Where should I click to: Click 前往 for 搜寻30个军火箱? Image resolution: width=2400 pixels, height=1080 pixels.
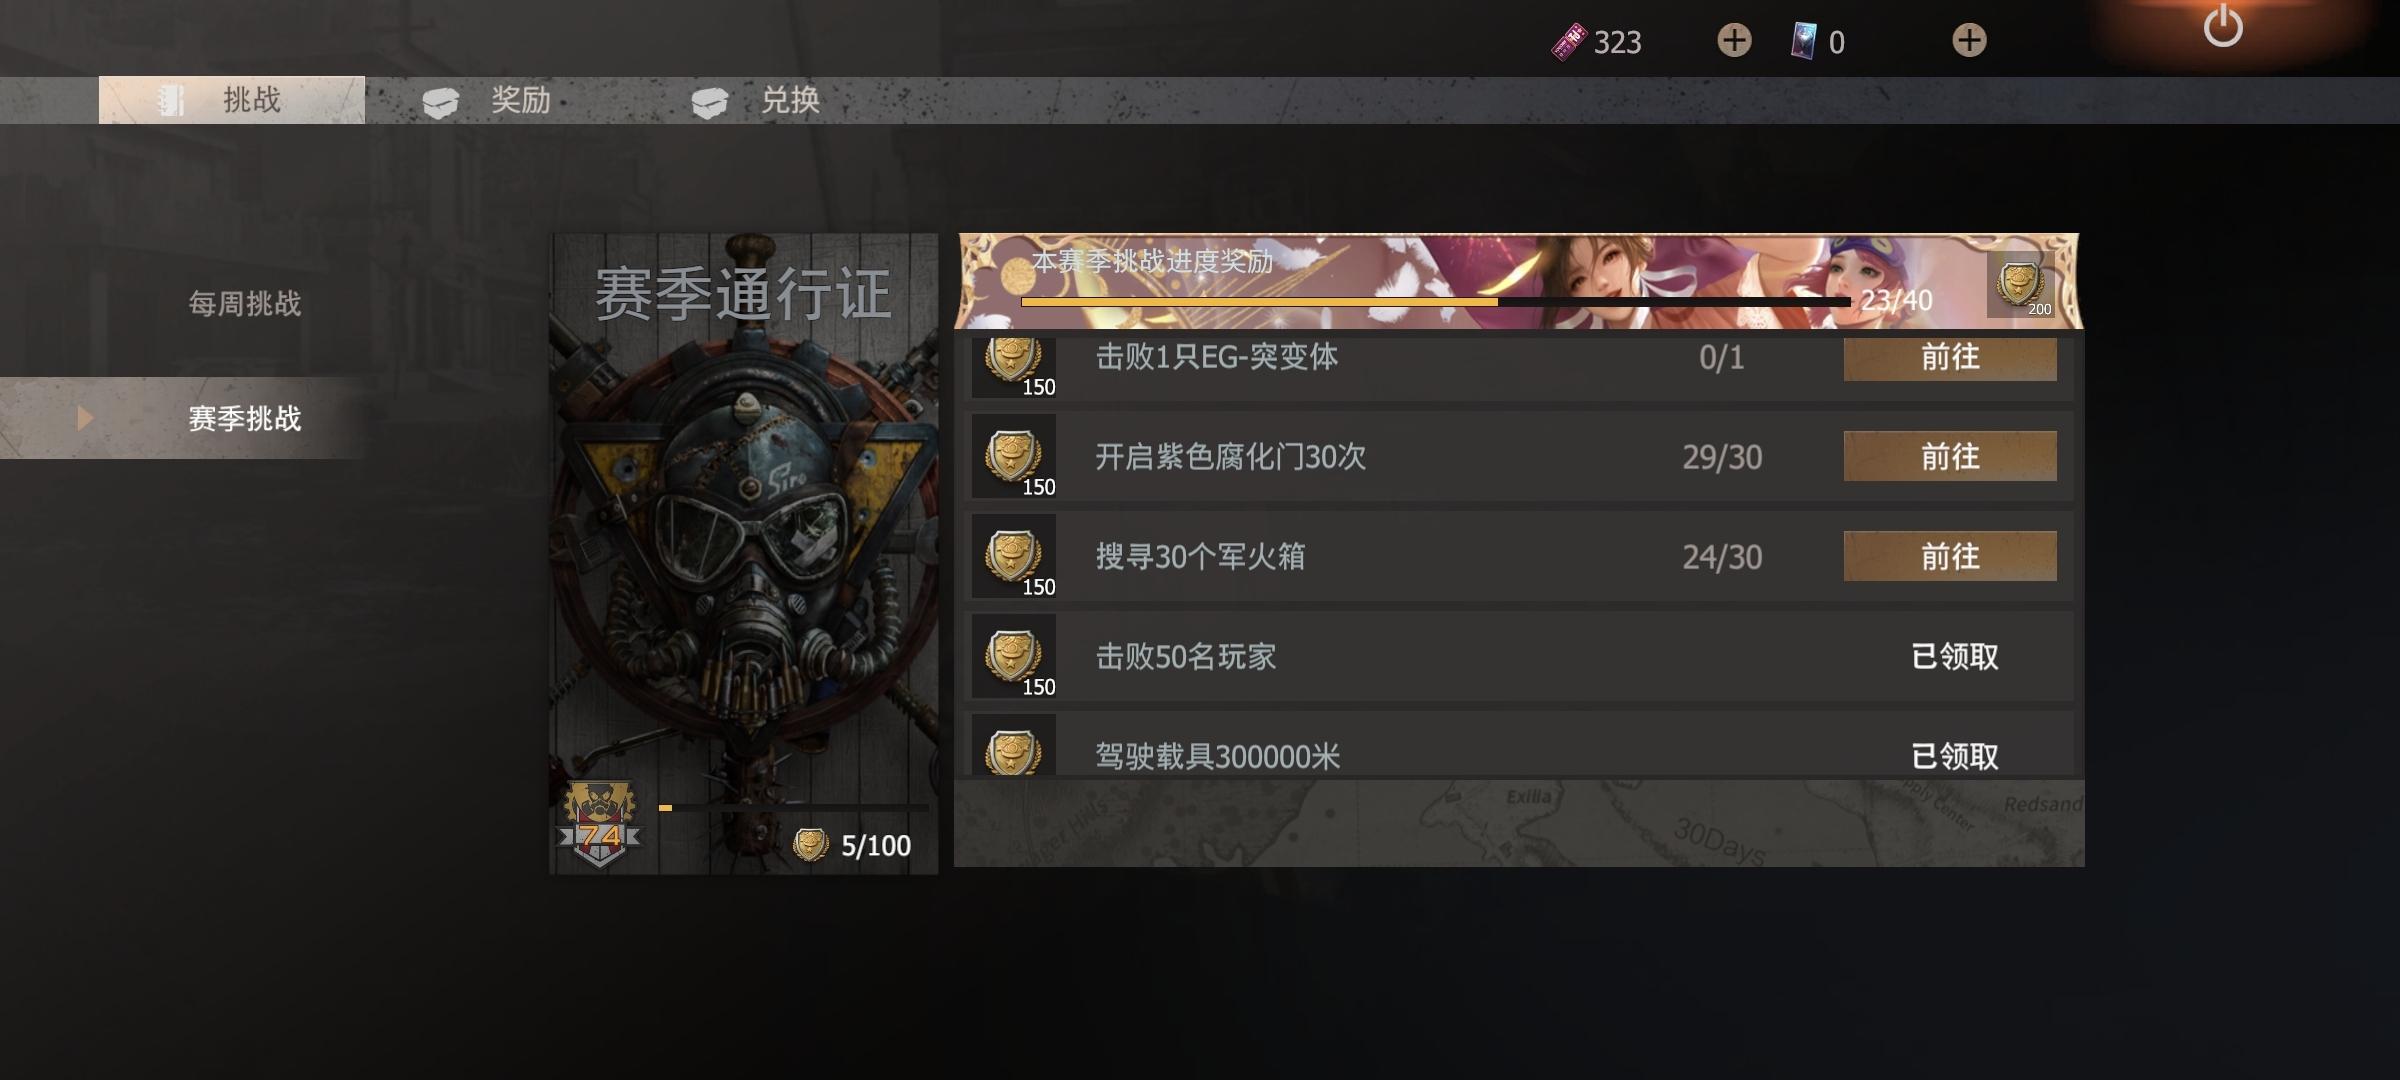(x=1950, y=556)
